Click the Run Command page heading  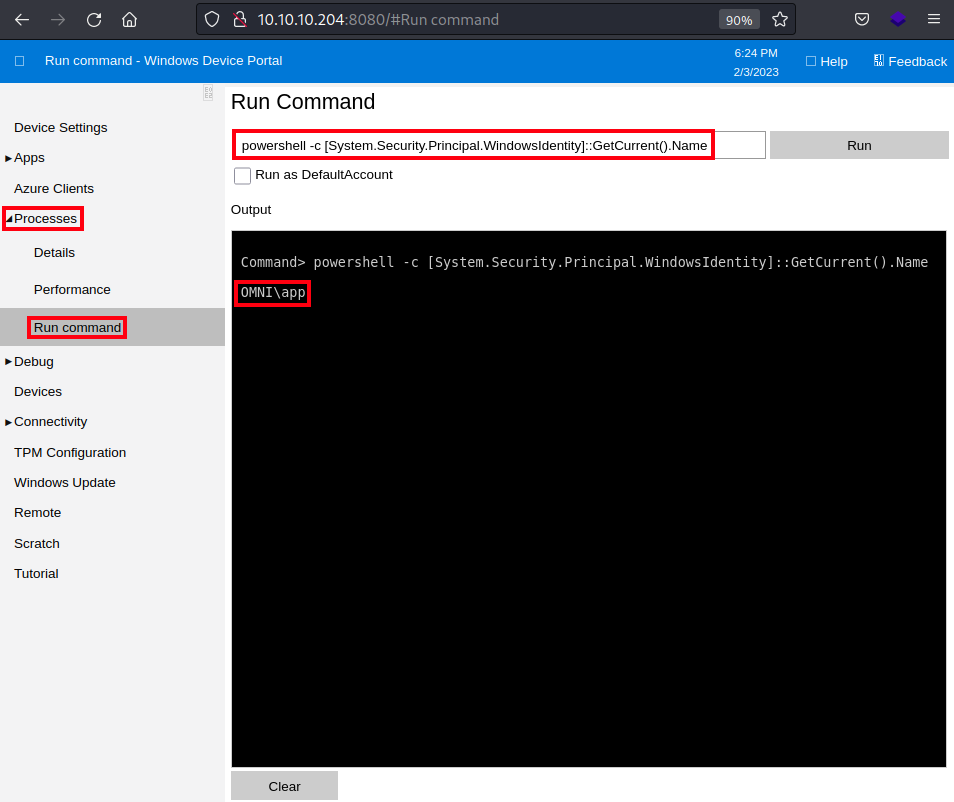click(x=303, y=102)
